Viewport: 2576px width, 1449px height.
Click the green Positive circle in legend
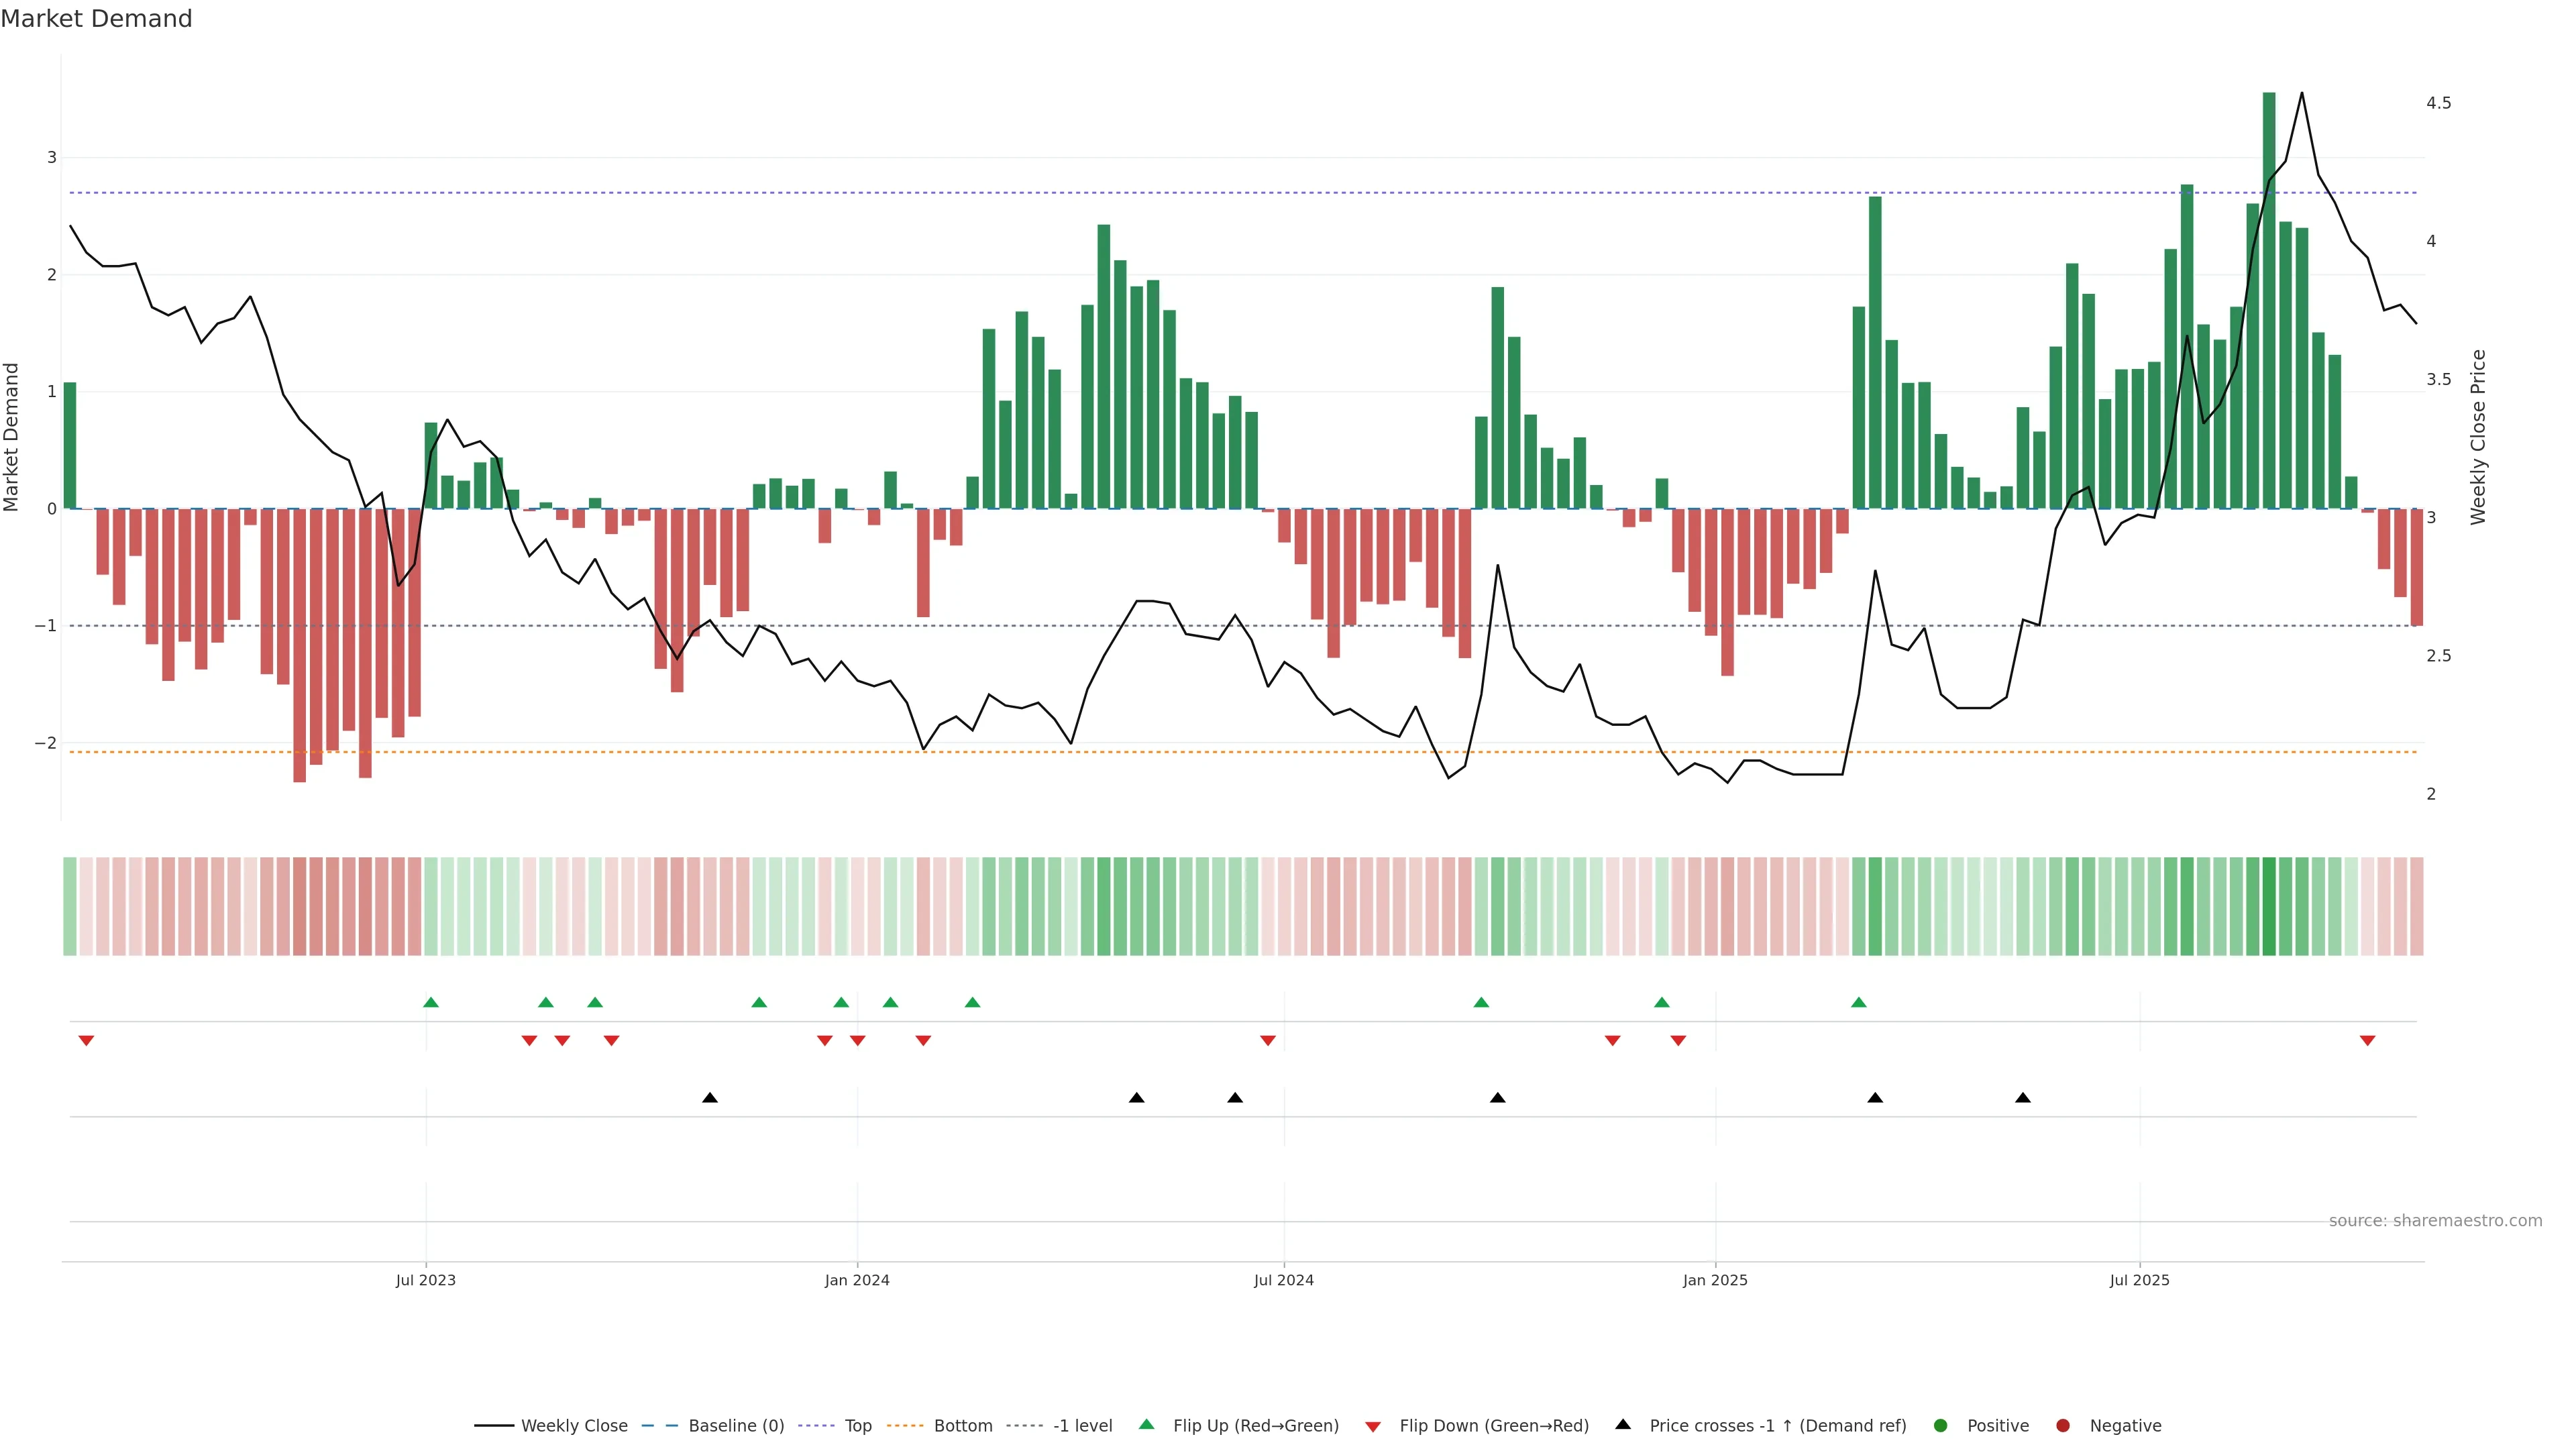(x=1941, y=1426)
